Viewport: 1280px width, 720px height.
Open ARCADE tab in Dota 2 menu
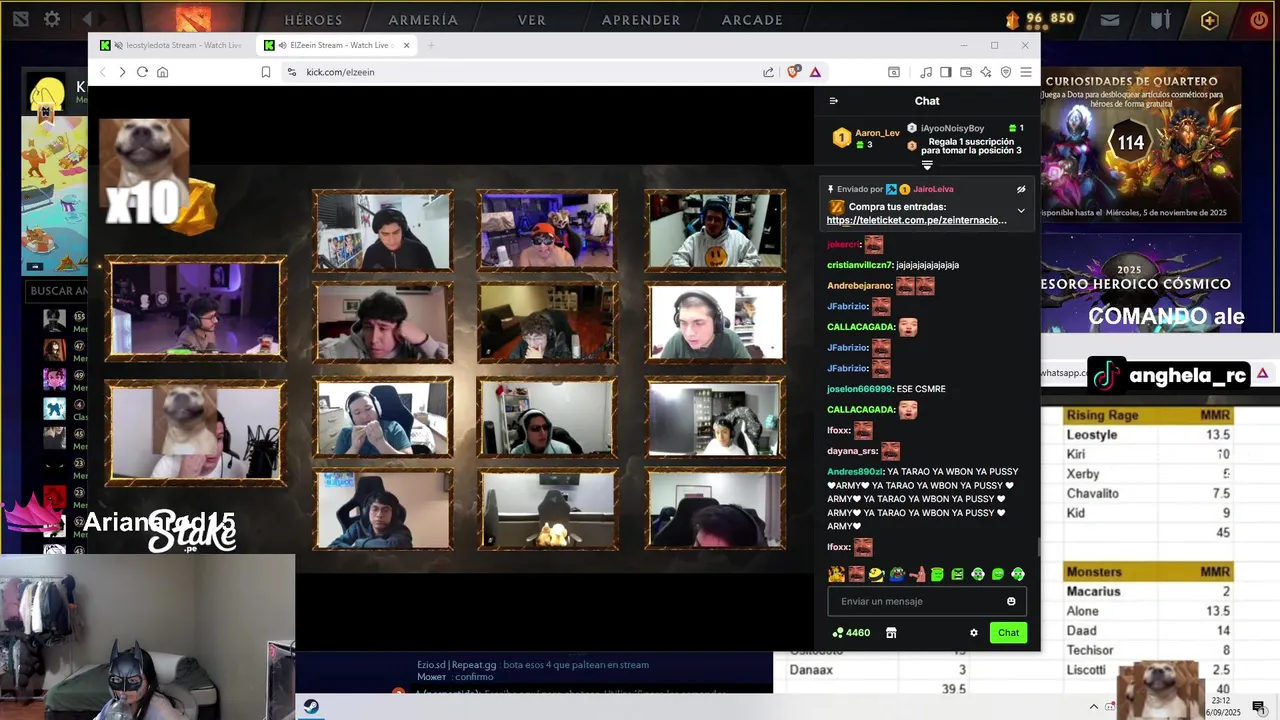752,20
